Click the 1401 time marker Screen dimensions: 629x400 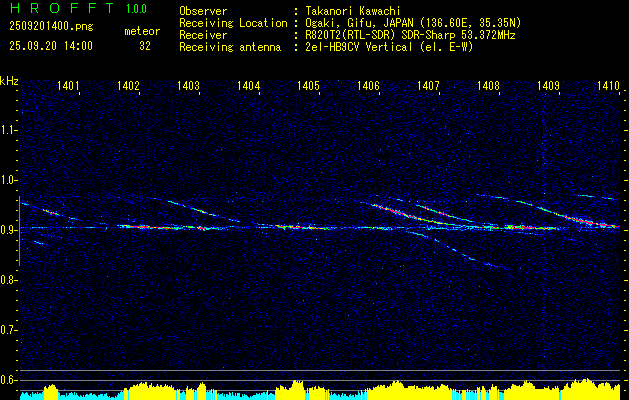tap(68, 85)
